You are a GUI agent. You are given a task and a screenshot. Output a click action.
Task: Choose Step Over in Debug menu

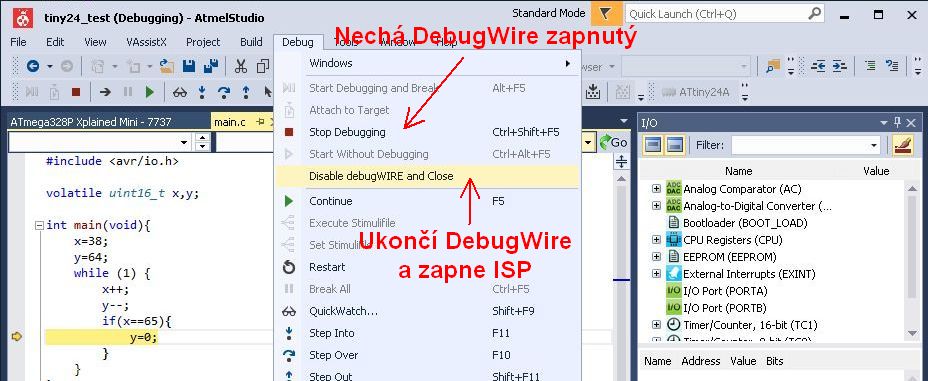coord(426,355)
